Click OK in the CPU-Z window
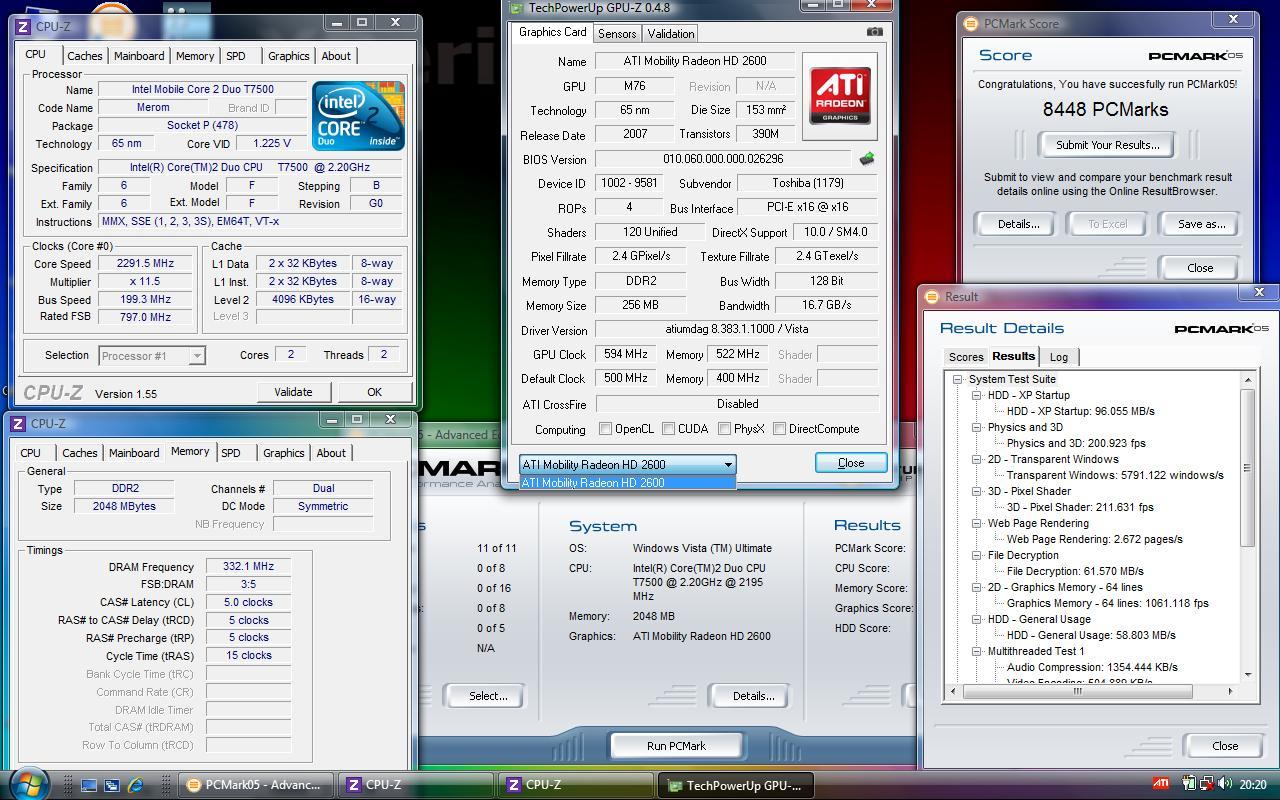The height and width of the screenshot is (800, 1280). [x=374, y=392]
